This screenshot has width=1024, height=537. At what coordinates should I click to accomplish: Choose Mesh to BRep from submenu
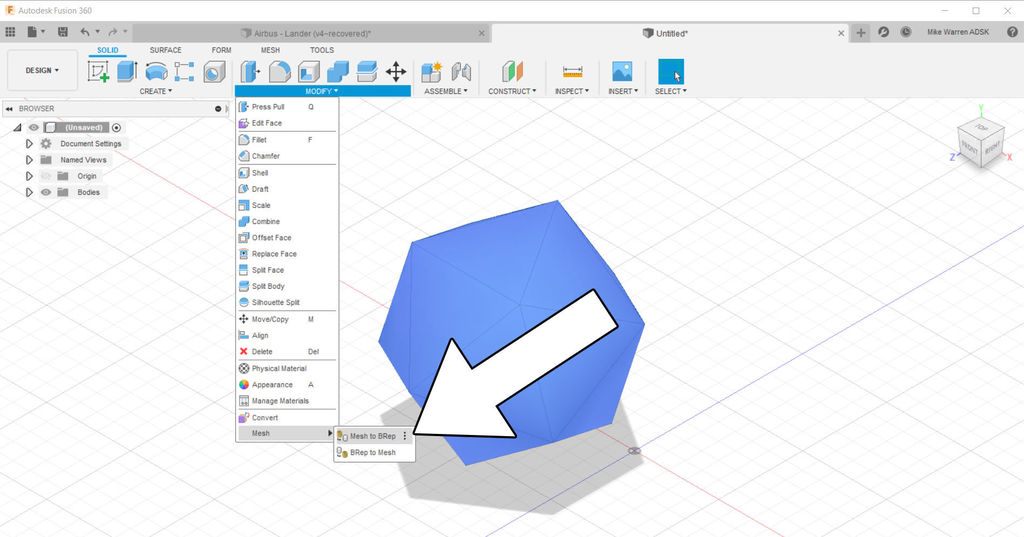372,436
